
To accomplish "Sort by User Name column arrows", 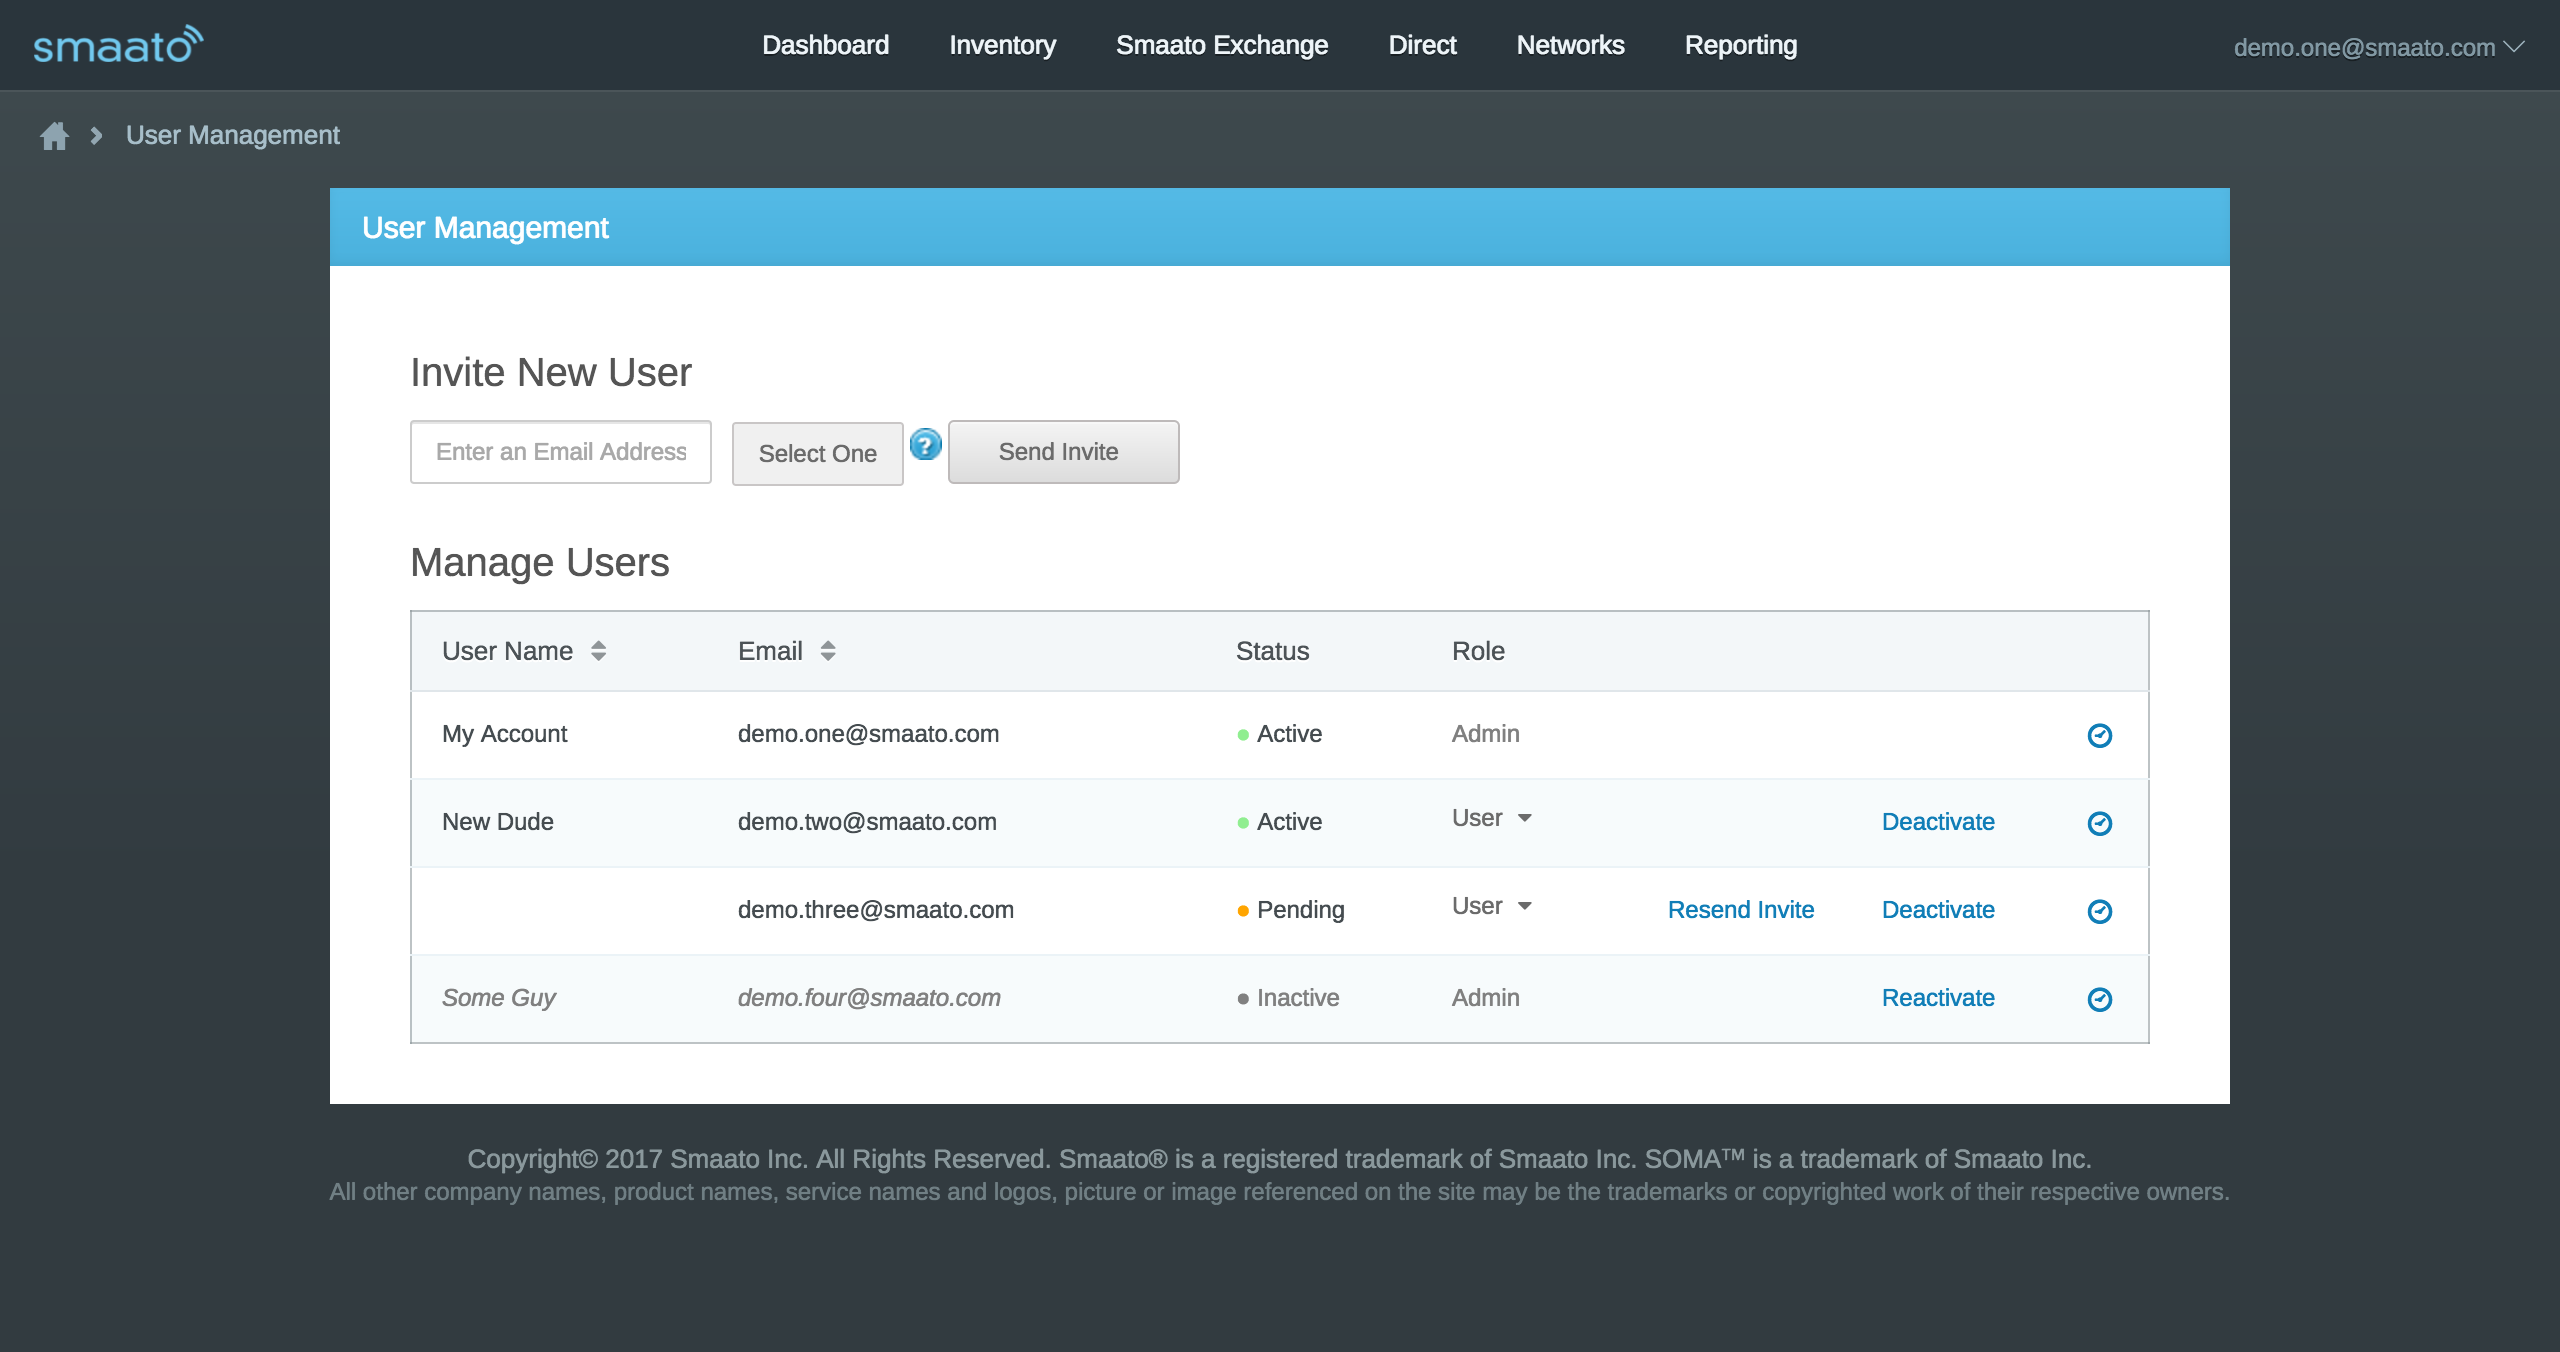I will pos(598,651).
